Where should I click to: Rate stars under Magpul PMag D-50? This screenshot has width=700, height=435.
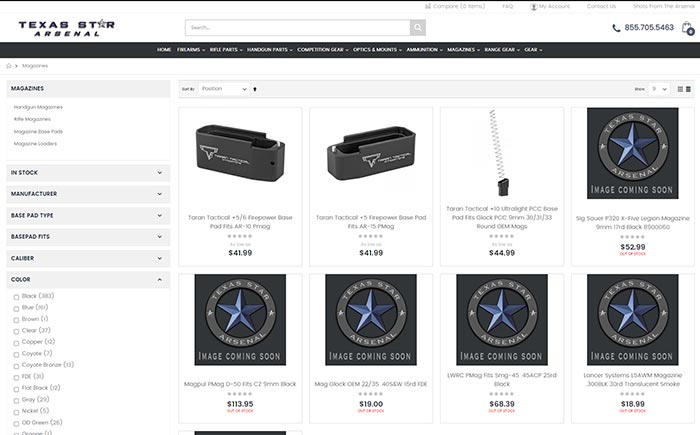pos(240,394)
